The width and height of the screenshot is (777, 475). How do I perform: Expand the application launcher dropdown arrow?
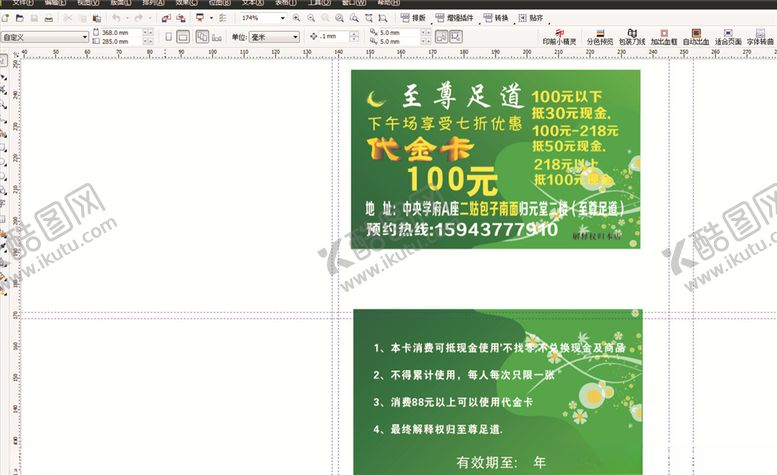pyautogui.click(x=211, y=18)
